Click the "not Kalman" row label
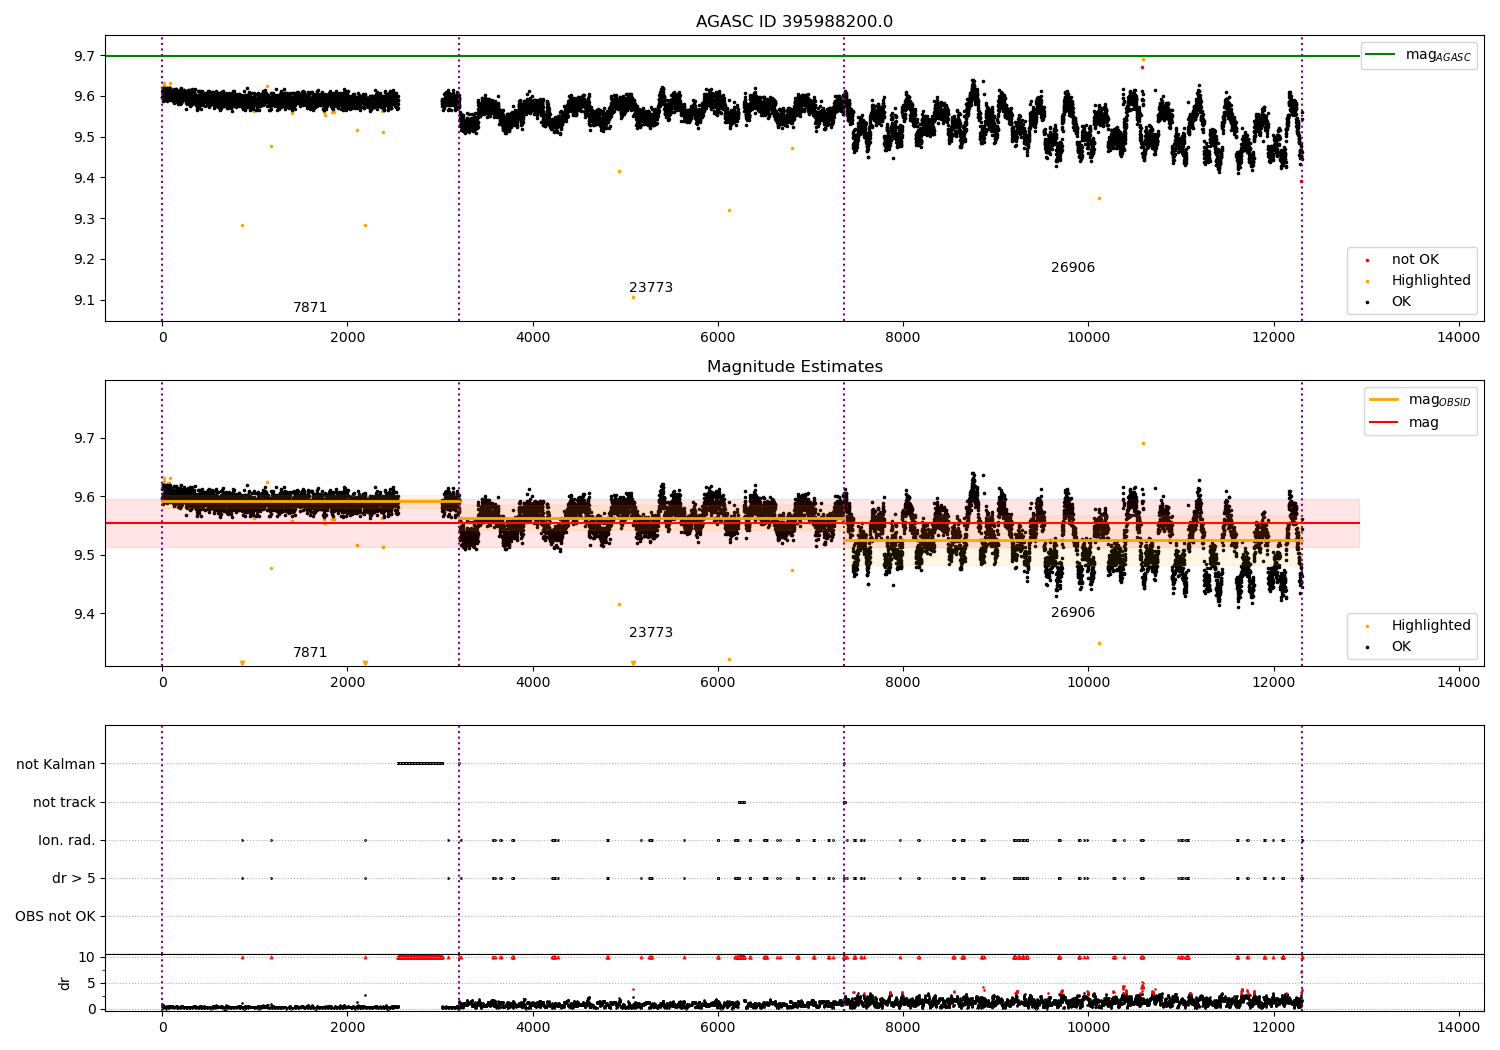Screen dimensions: 1500x1050 tap(56, 764)
